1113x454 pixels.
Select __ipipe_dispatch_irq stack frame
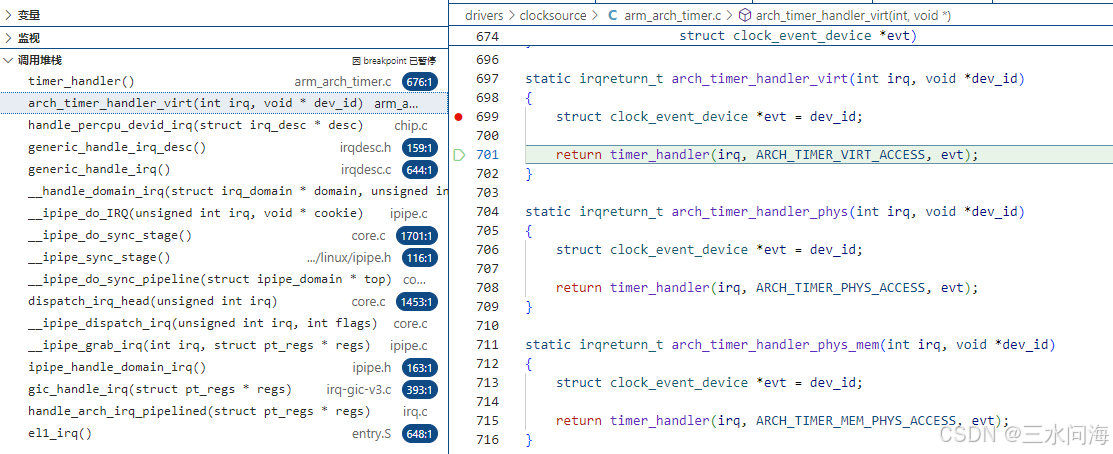(x=224, y=323)
